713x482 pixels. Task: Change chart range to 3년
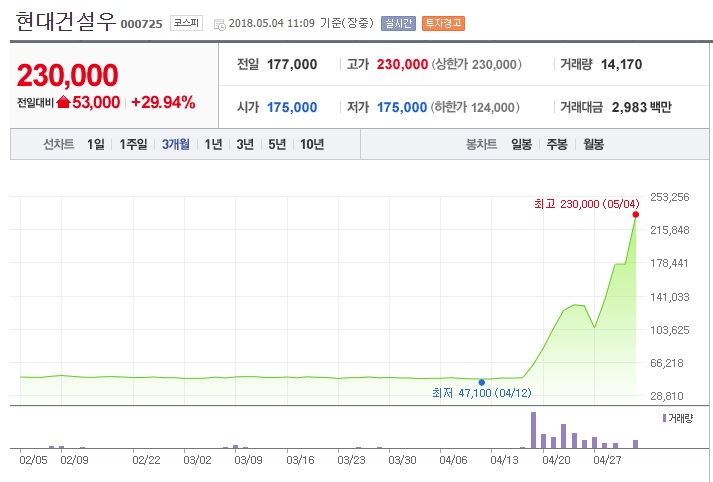point(245,144)
